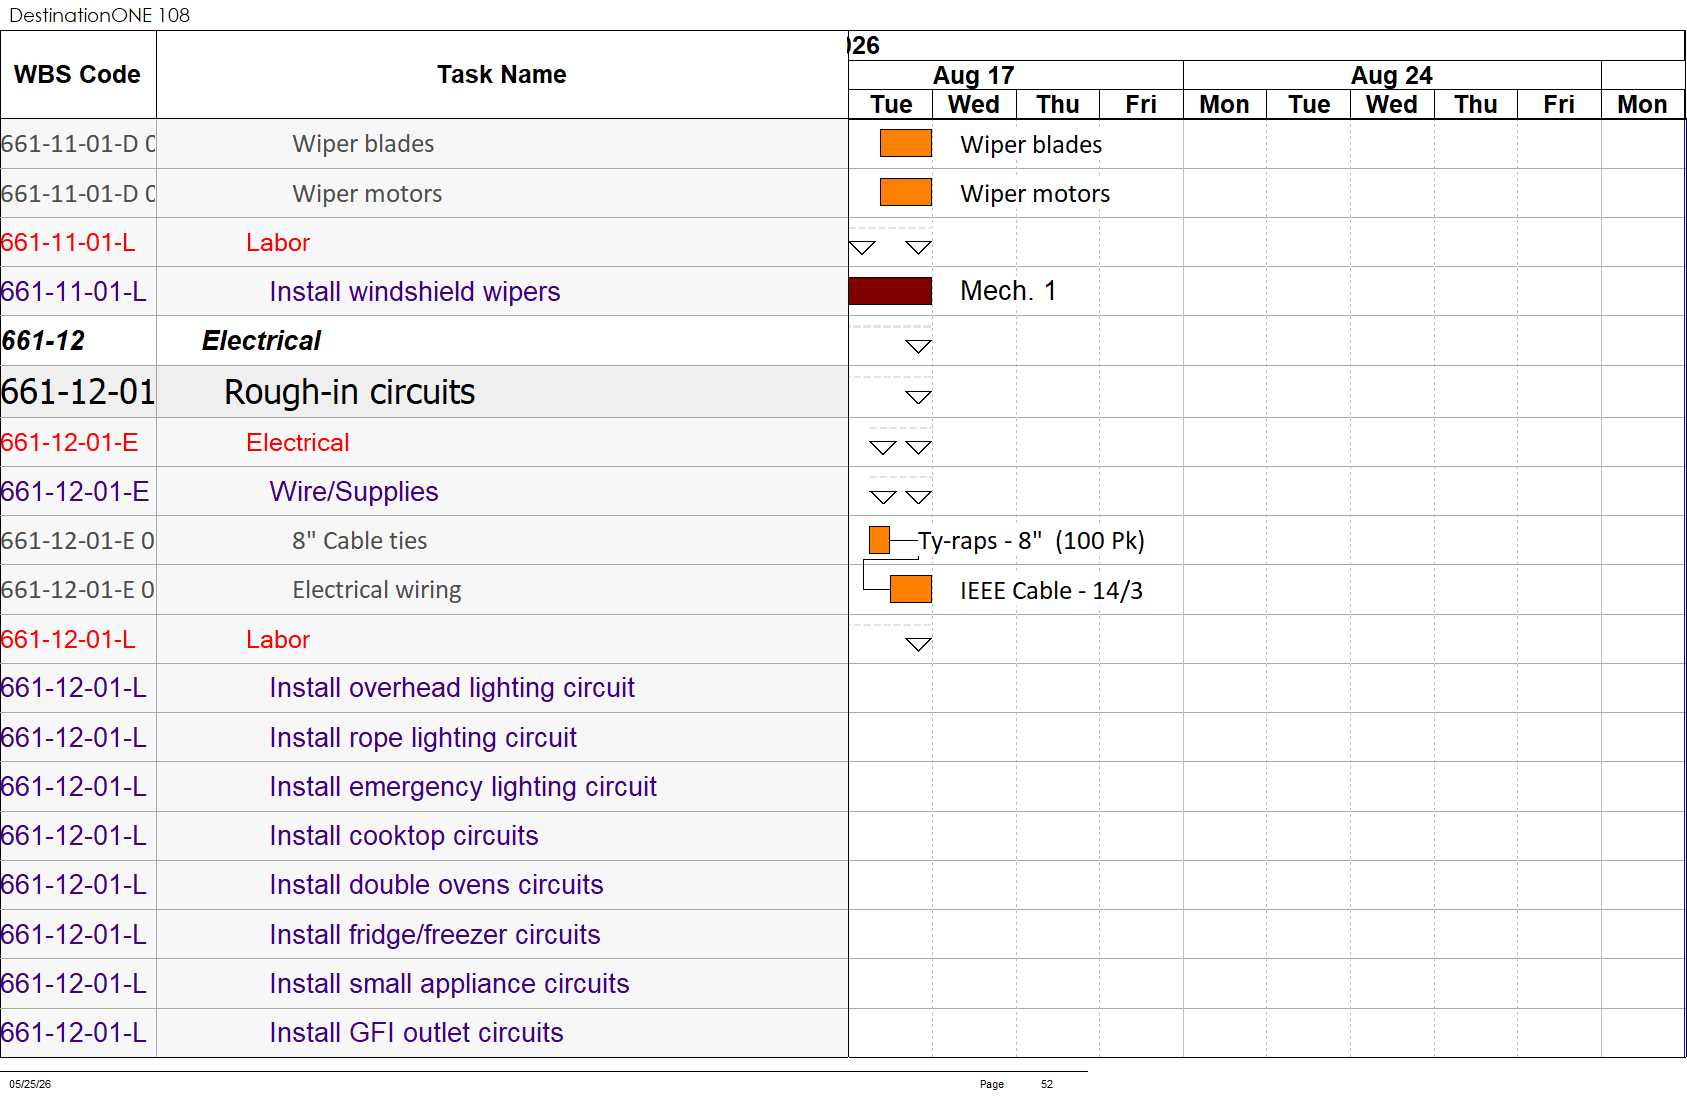Select Install cooktop circuits task

pos(424,836)
